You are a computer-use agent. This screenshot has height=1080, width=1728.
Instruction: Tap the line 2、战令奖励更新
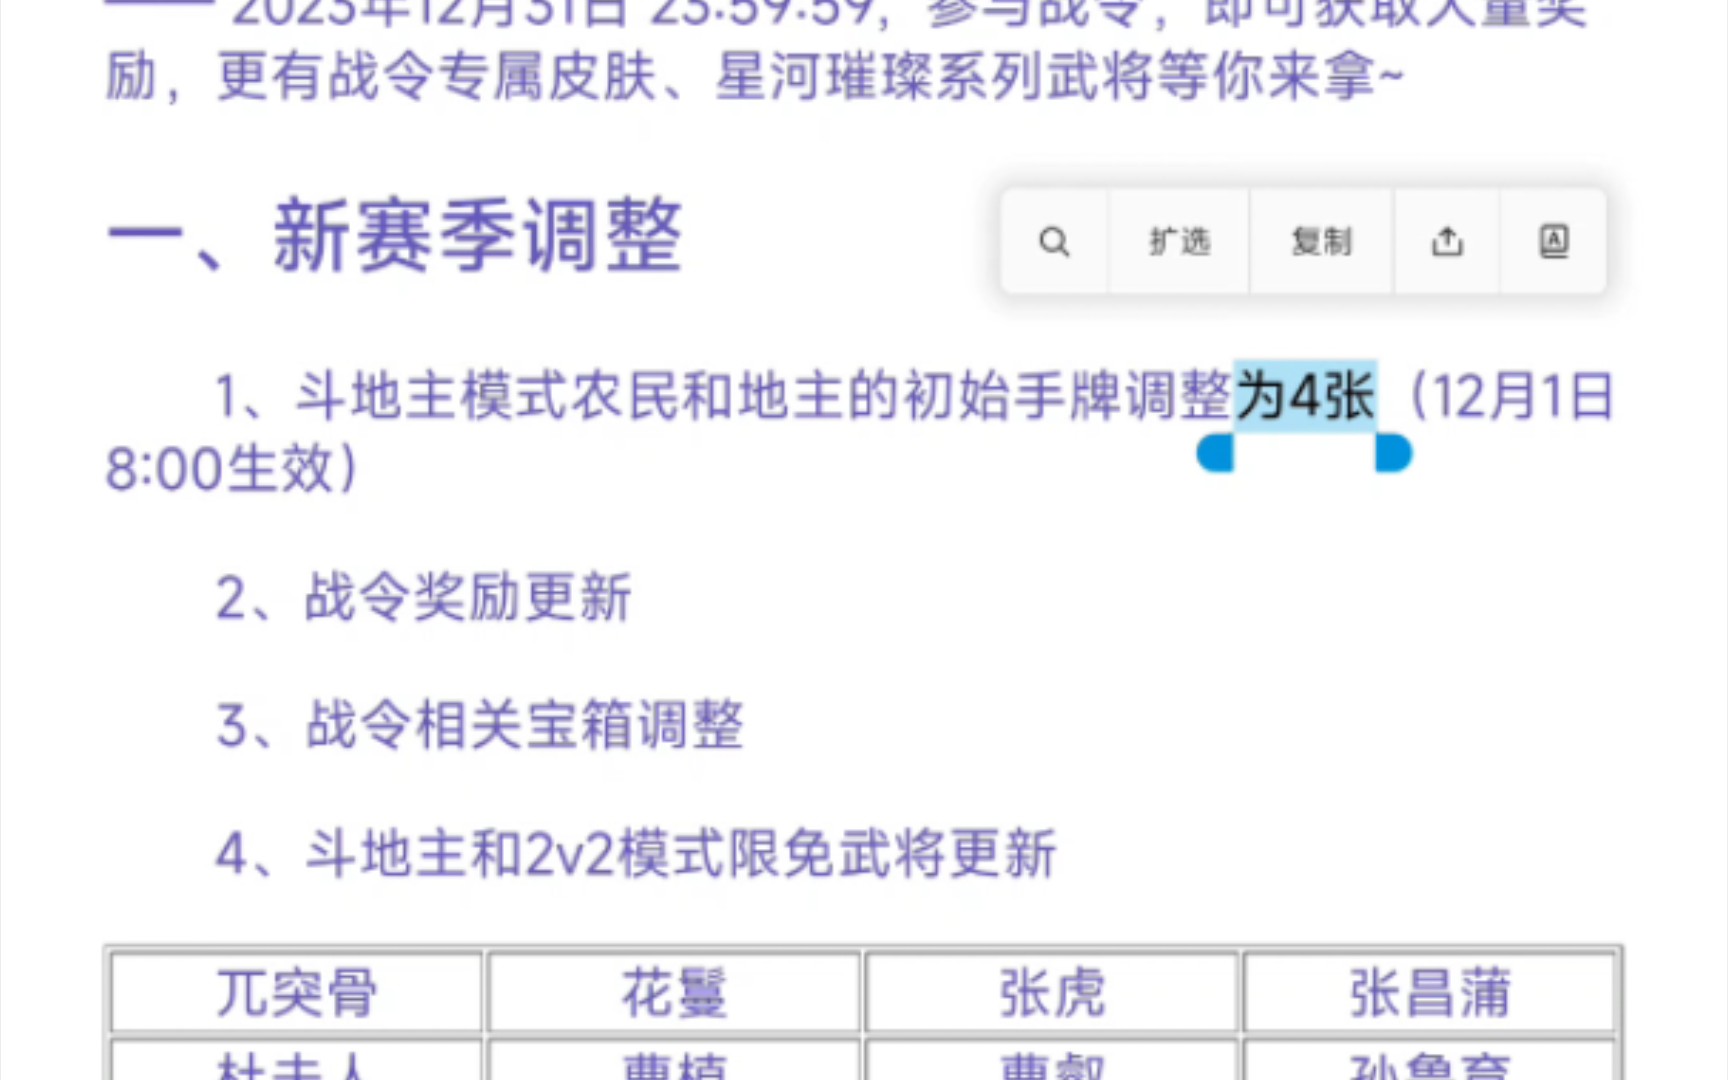pyautogui.click(x=423, y=598)
